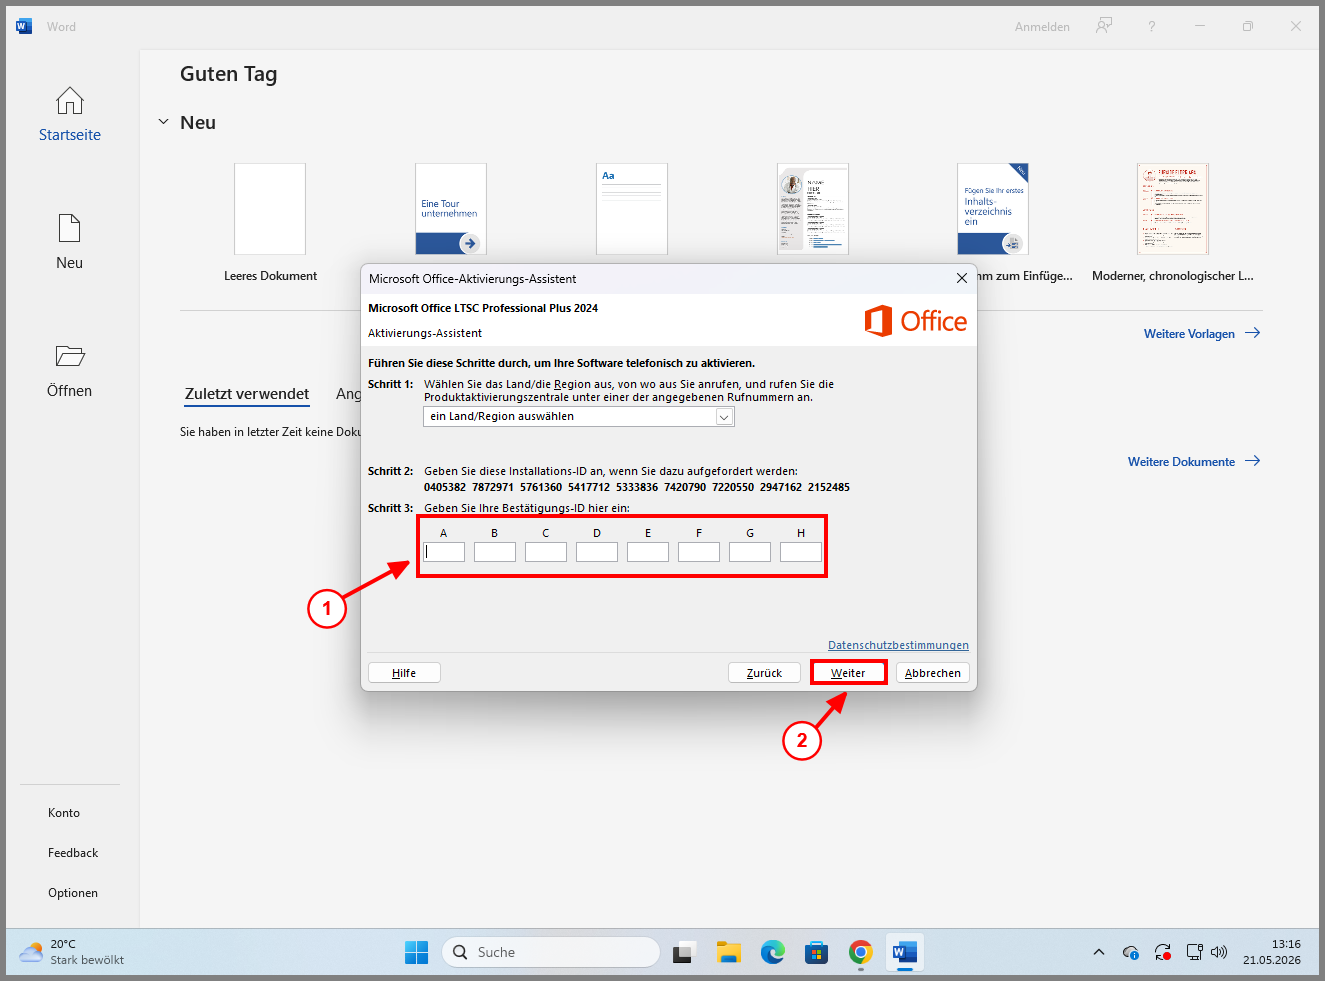This screenshot has height=981, width=1325.
Task: Open Microsoft Store taskbar icon
Action: [817, 952]
